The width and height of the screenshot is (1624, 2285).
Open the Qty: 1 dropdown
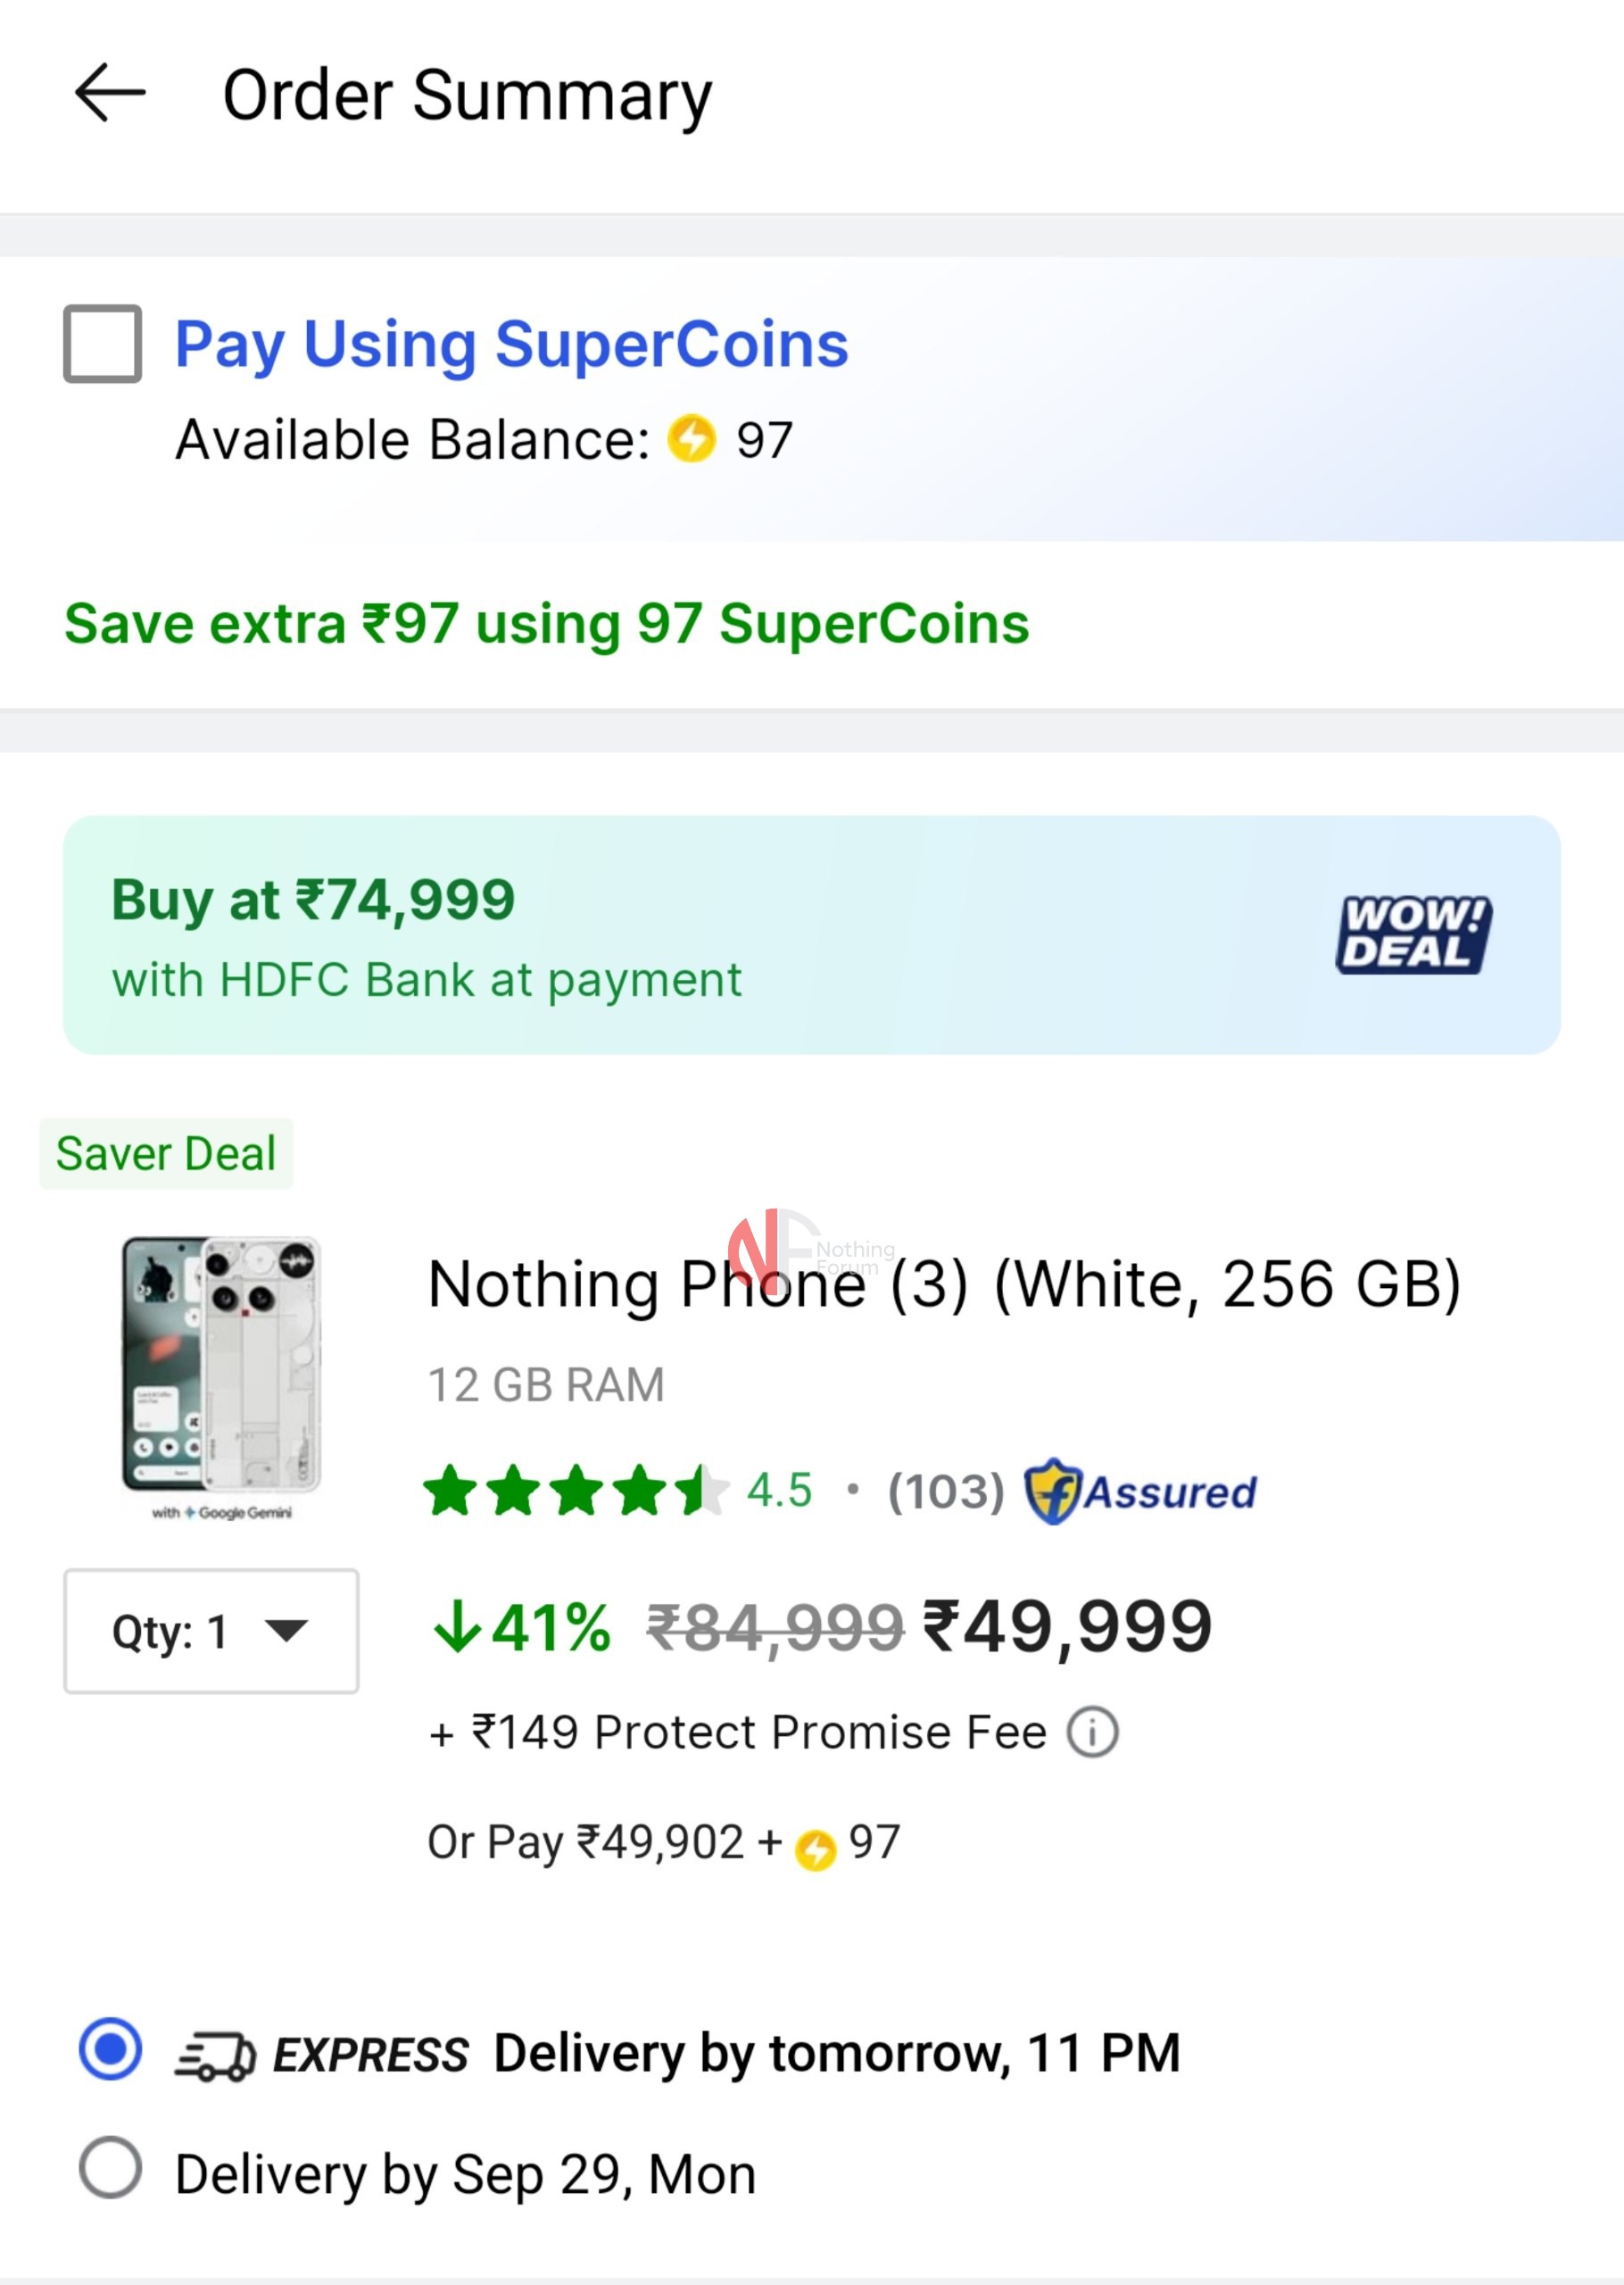pyautogui.click(x=211, y=1631)
